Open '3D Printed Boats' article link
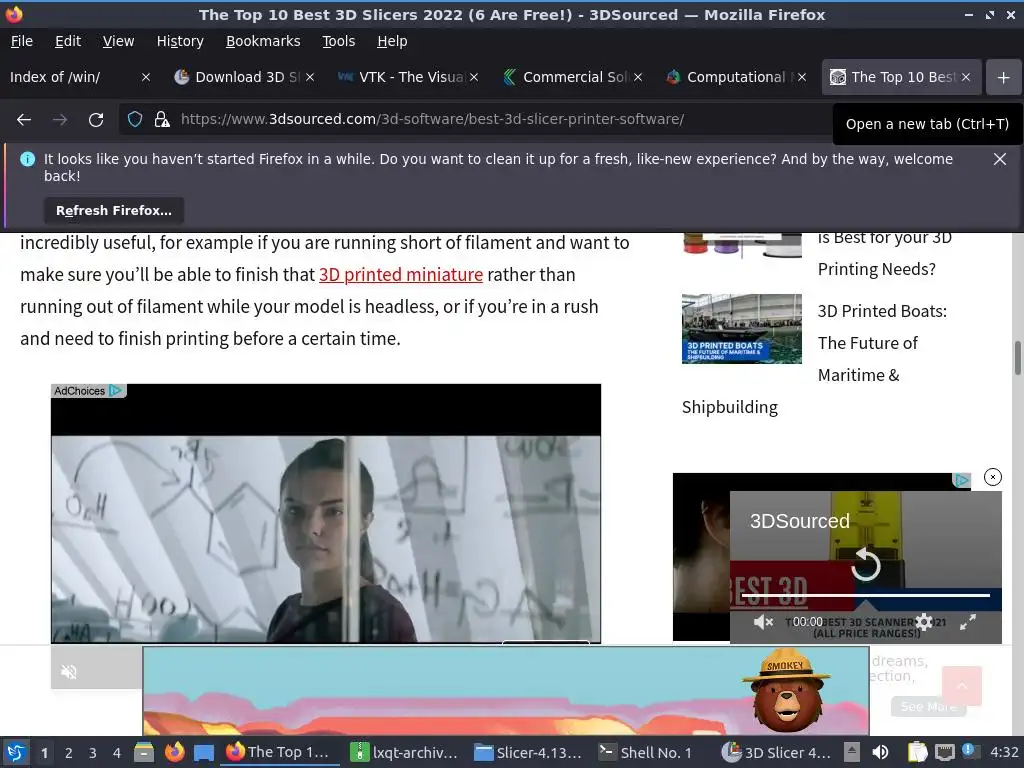The image size is (1024, 768). tap(882, 343)
